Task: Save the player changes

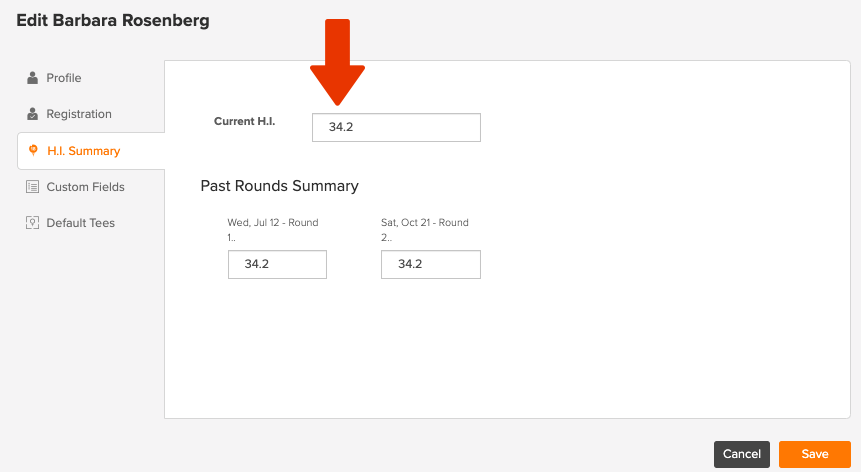Action: click(815, 454)
